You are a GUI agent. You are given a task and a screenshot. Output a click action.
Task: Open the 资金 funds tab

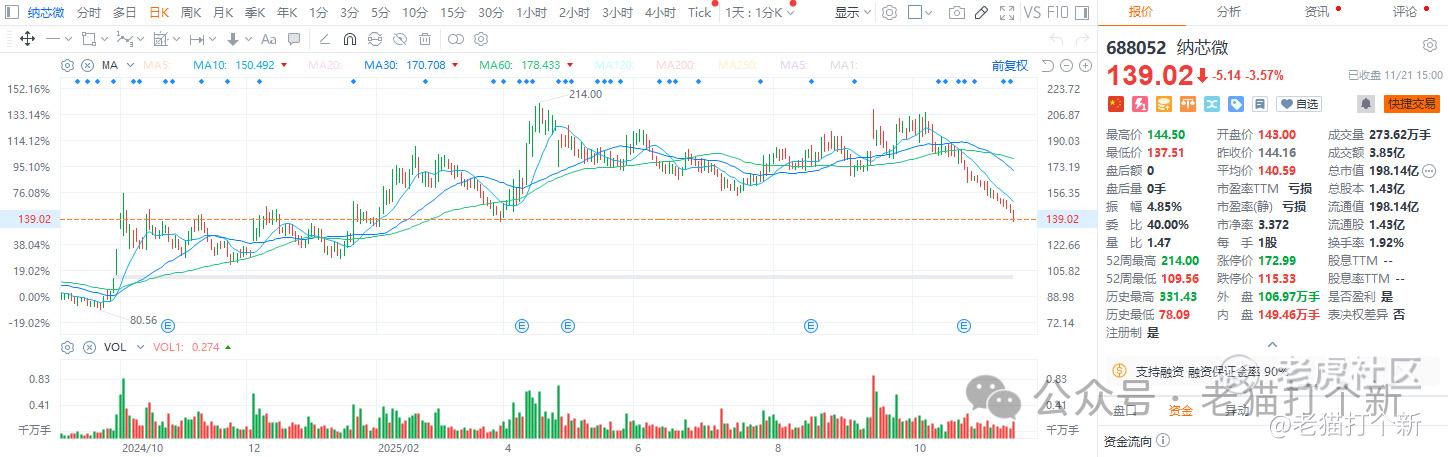click(1181, 410)
